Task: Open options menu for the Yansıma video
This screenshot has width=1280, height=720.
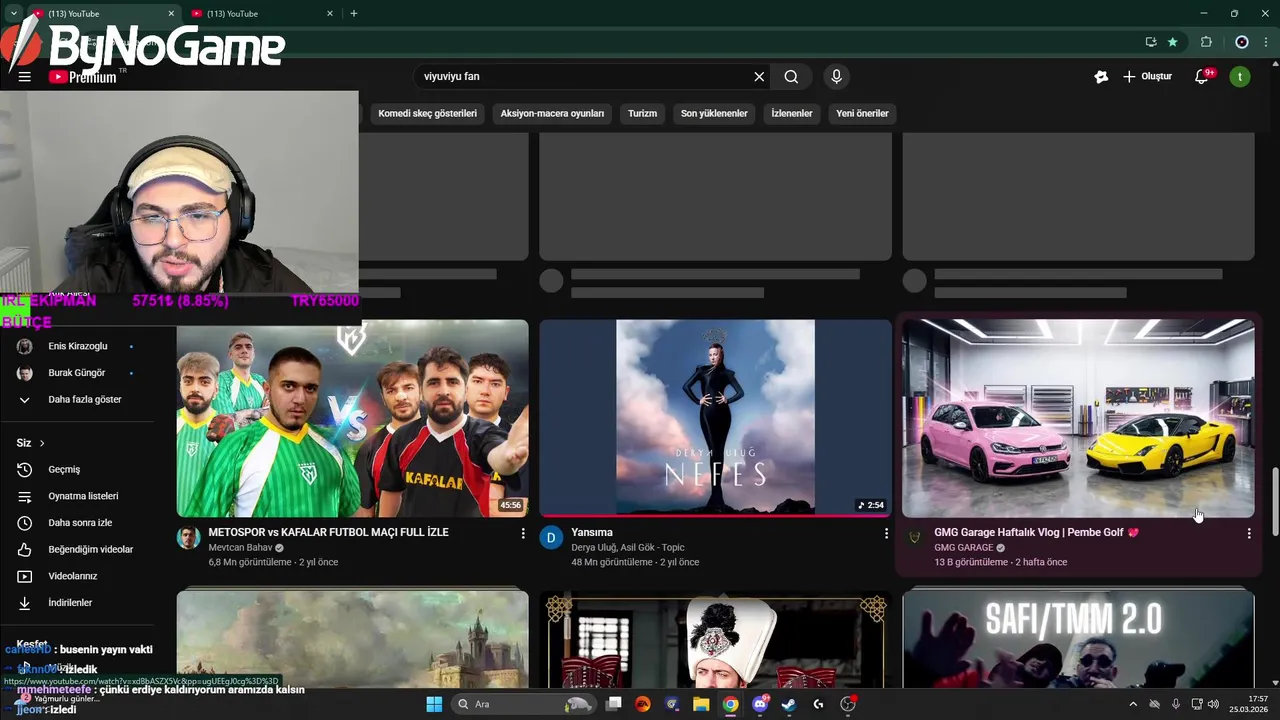Action: click(x=885, y=534)
